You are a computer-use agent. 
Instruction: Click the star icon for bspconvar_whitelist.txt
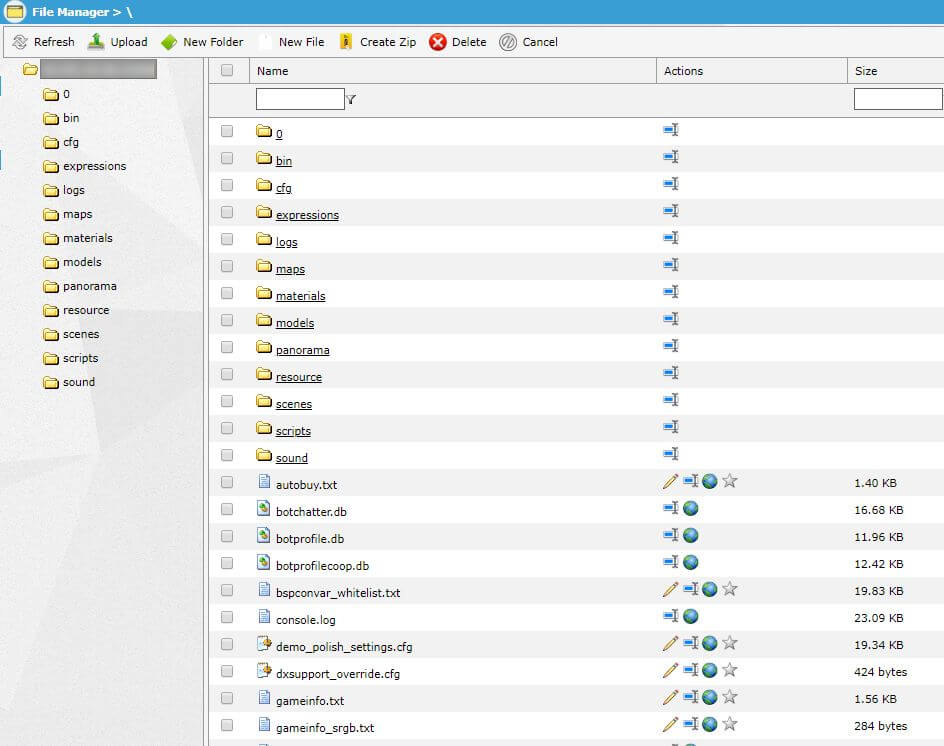730,589
